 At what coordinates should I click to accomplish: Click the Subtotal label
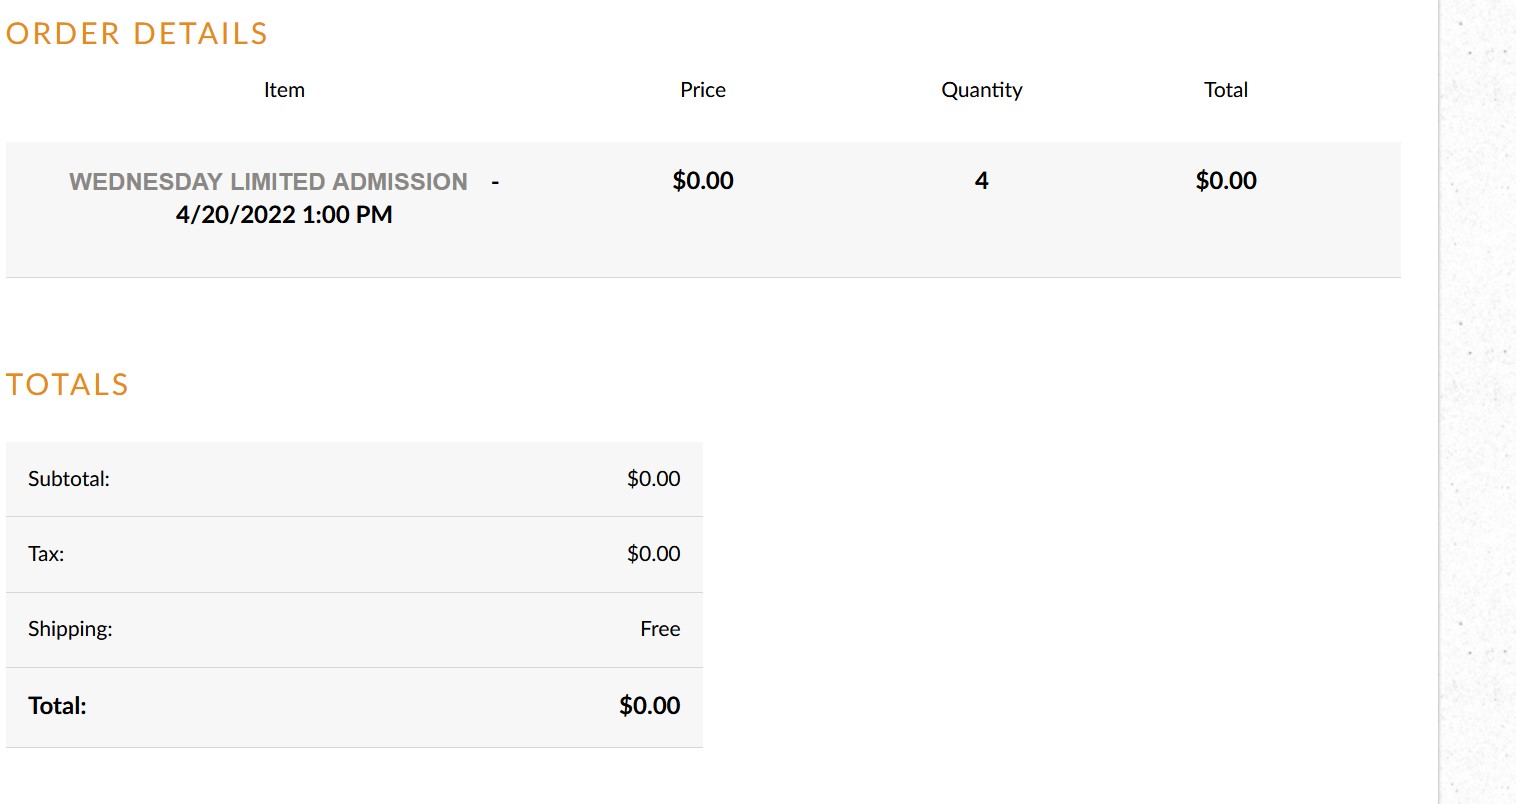tap(69, 479)
